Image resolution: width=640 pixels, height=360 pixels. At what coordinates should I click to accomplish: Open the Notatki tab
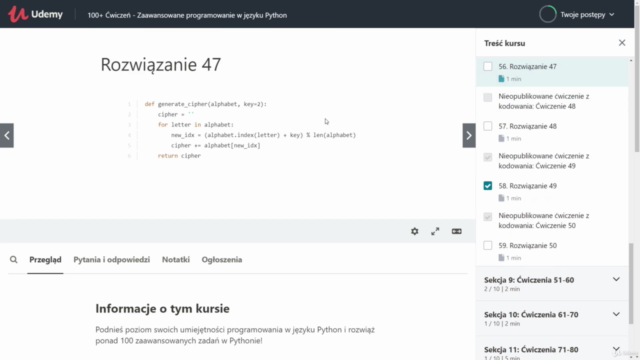coord(176,260)
